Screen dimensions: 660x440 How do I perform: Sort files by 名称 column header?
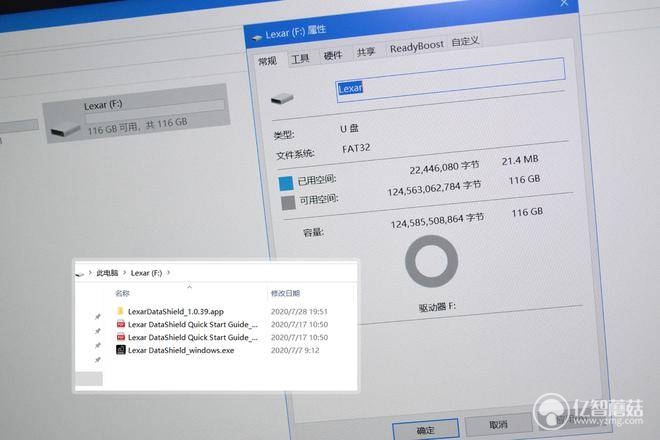tap(122, 293)
